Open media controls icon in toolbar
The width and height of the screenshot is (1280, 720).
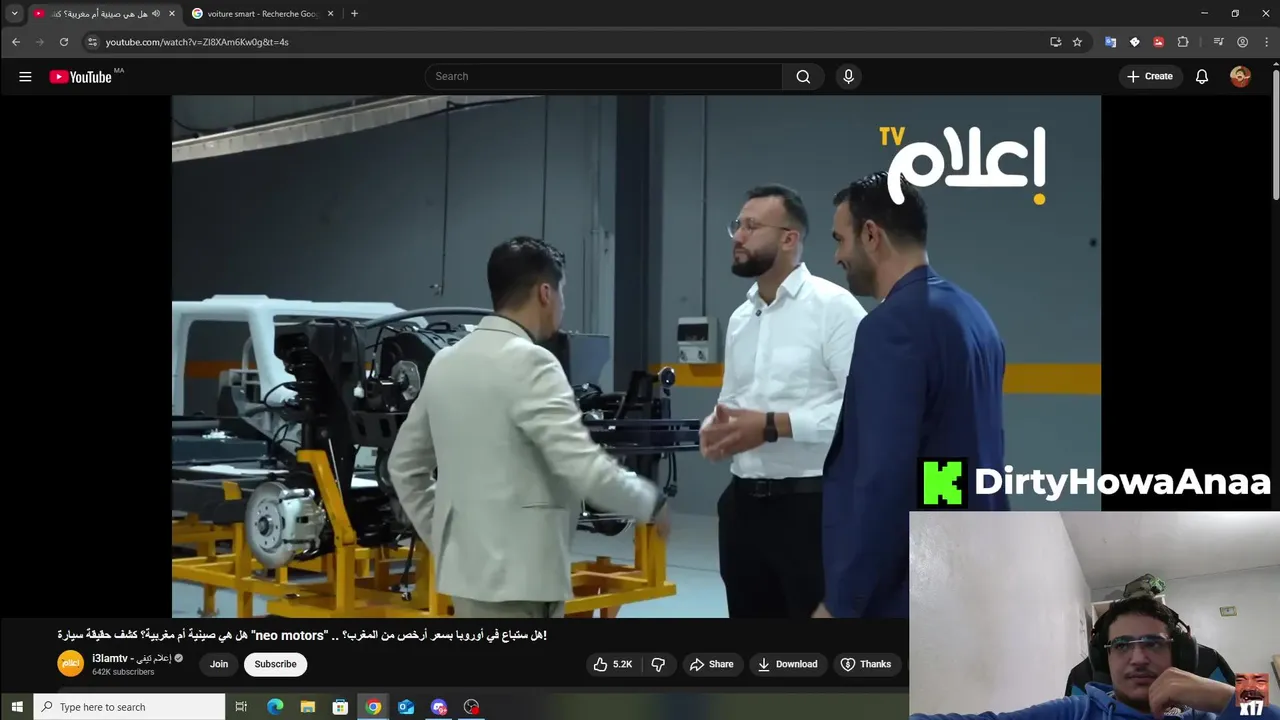(x=1218, y=42)
